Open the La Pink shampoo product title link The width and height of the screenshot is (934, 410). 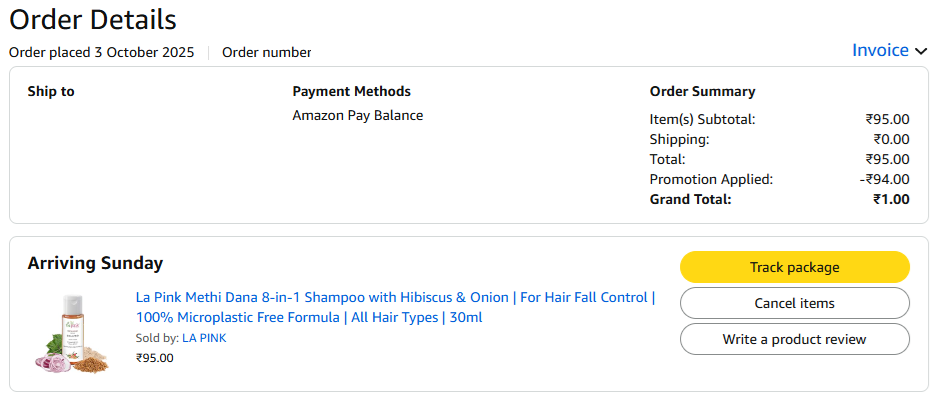click(395, 307)
